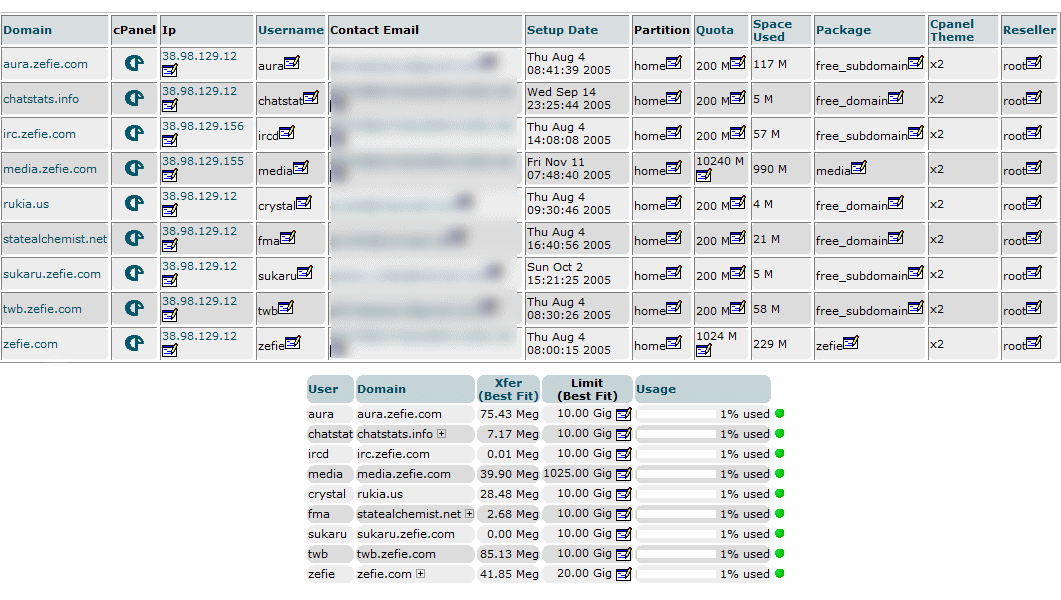Edit bandwidth limit icon for zefie user
The height and width of the screenshot is (600, 1061).
click(623, 574)
